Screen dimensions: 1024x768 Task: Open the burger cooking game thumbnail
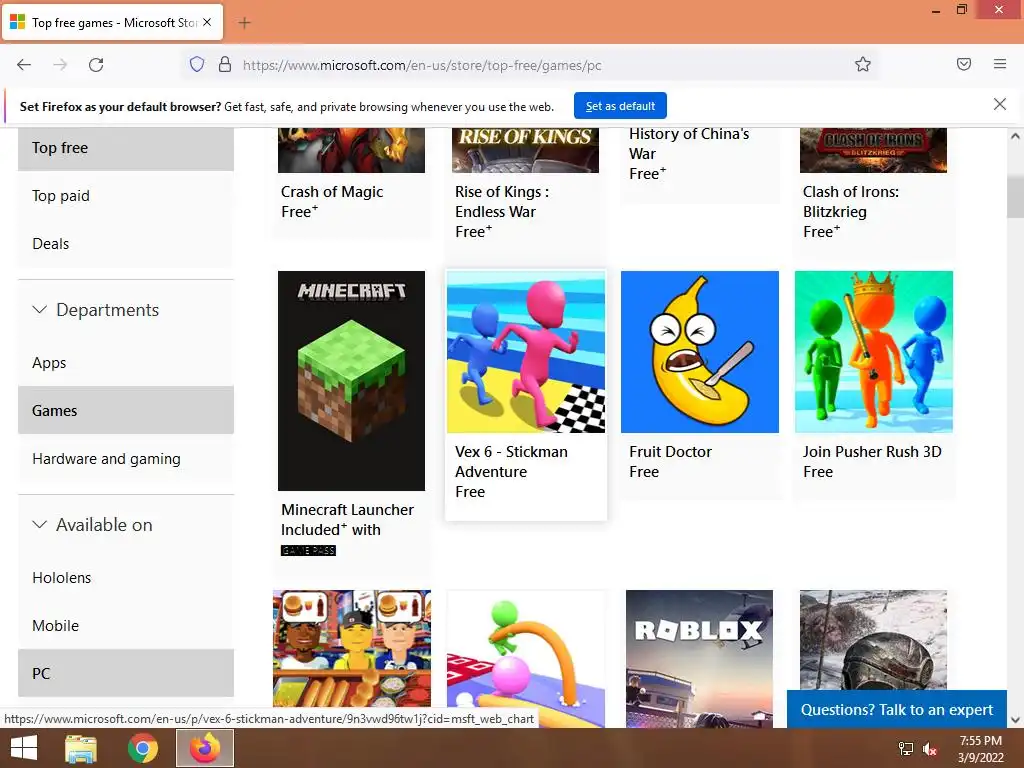click(x=351, y=649)
